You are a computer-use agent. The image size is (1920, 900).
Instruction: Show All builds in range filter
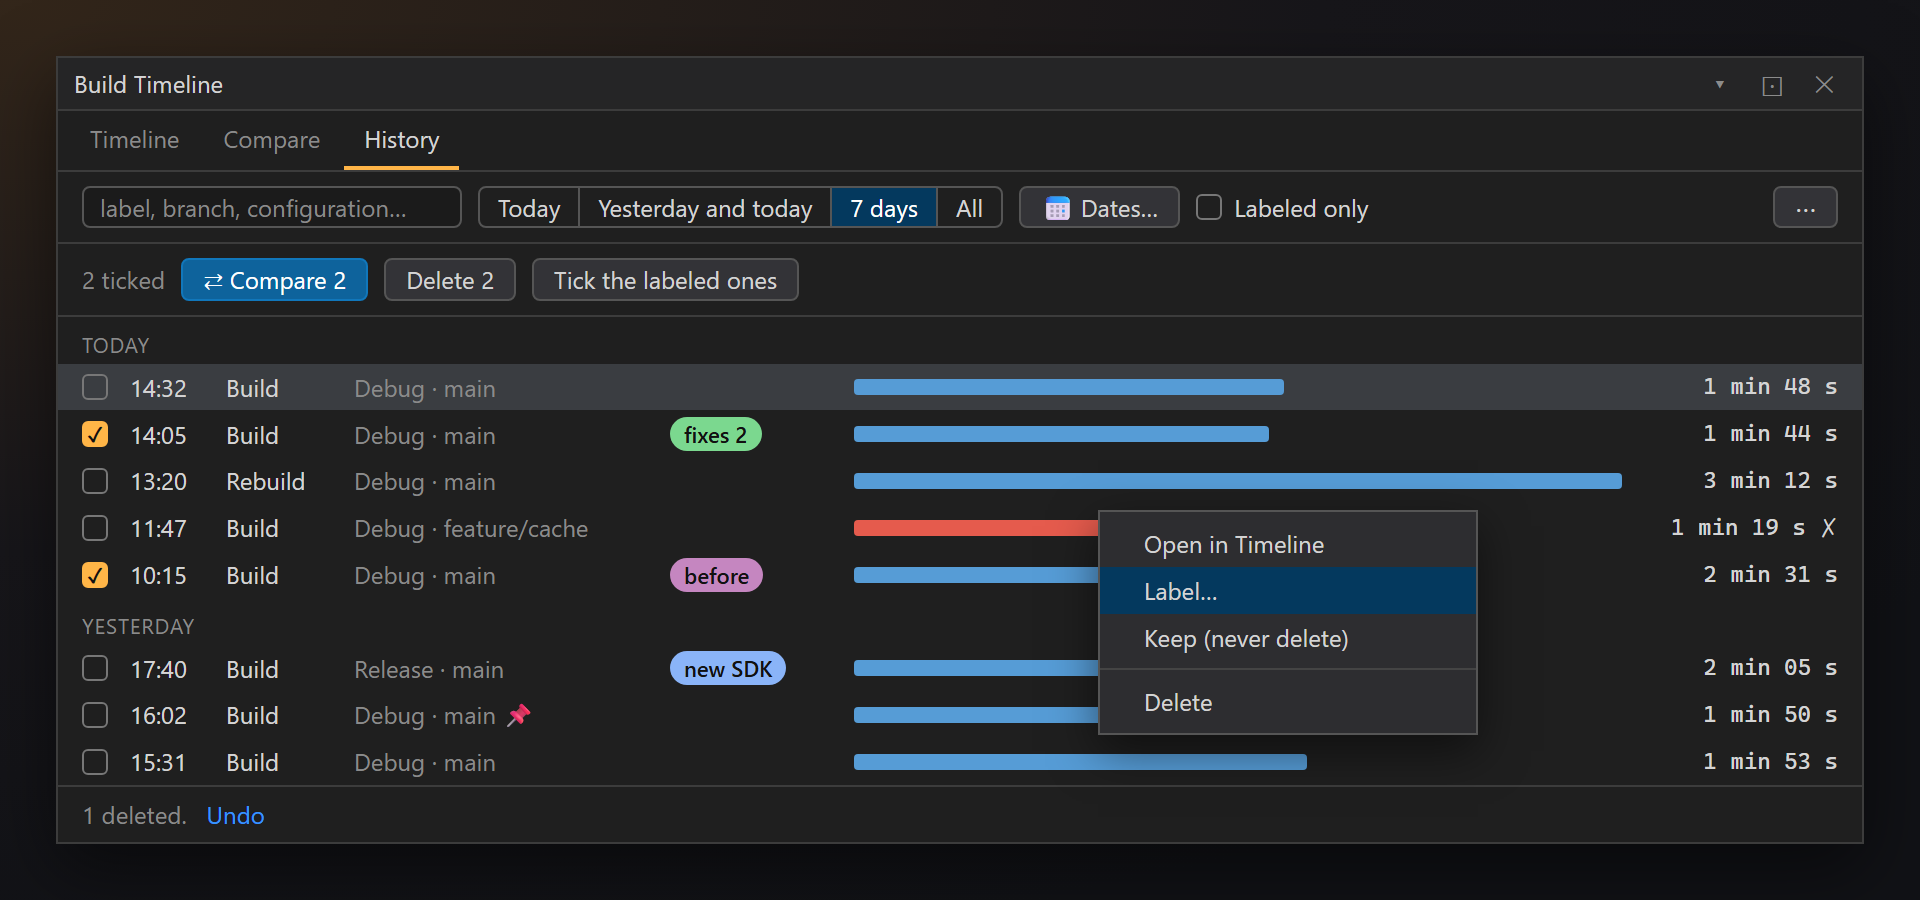(969, 208)
